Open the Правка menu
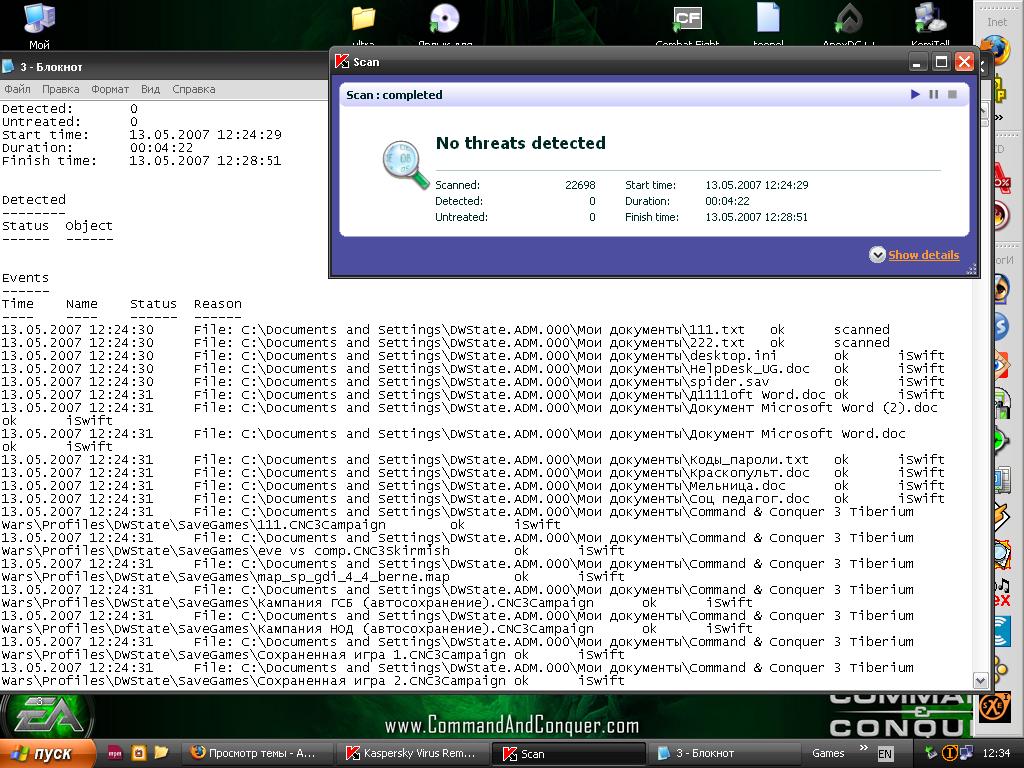 coord(61,89)
